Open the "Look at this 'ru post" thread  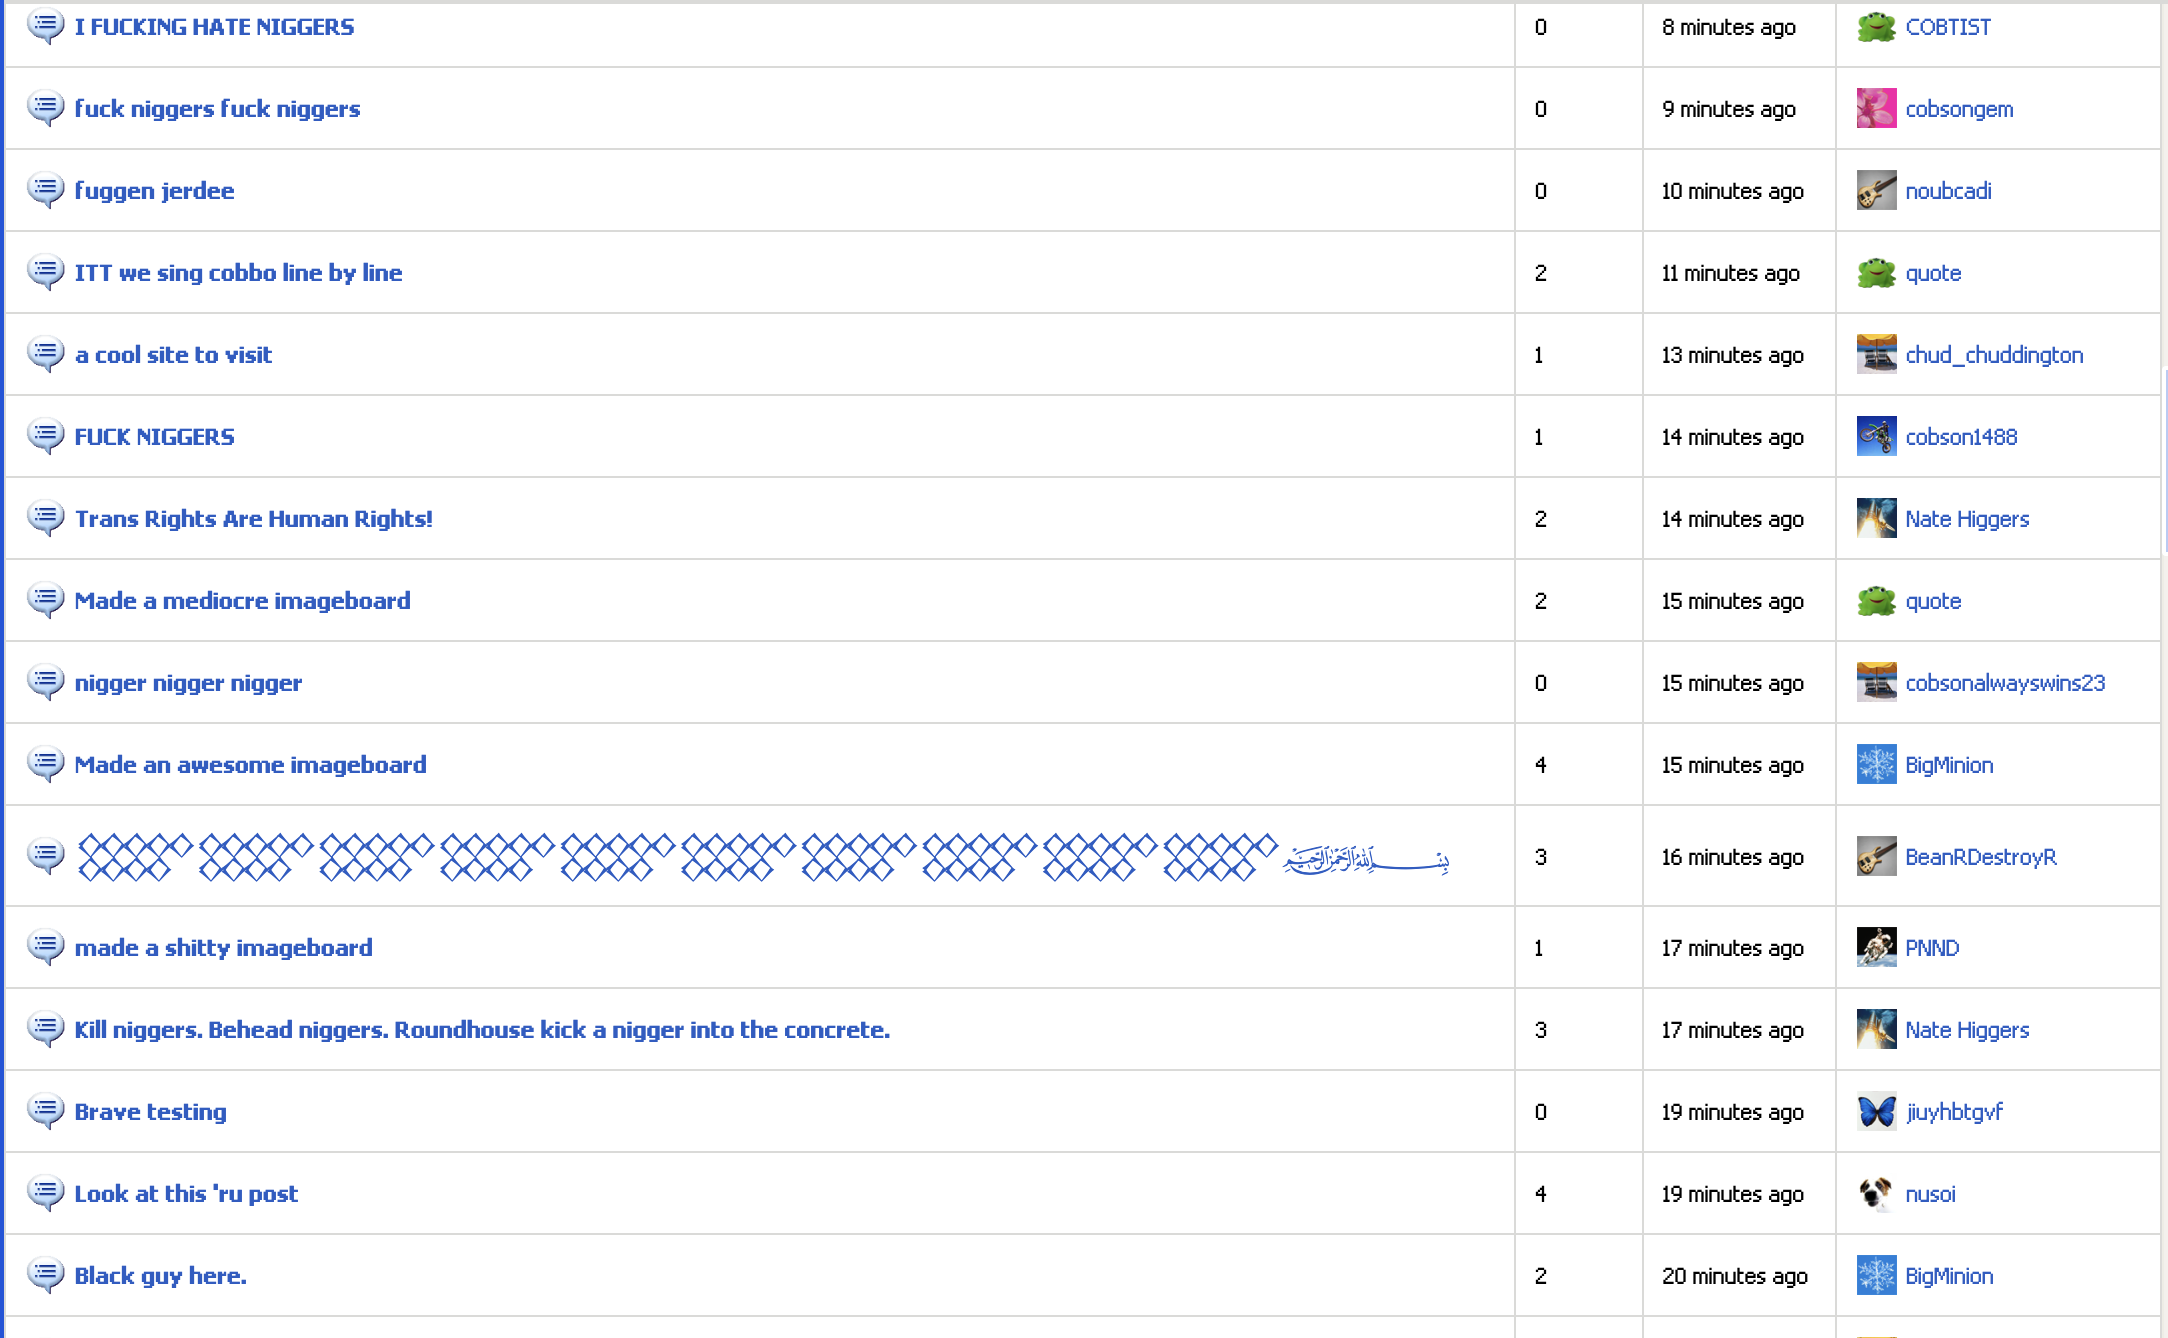(186, 1194)
